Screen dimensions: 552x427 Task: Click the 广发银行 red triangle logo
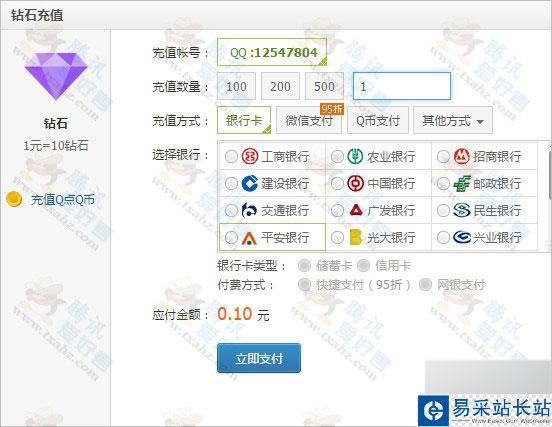356,210
